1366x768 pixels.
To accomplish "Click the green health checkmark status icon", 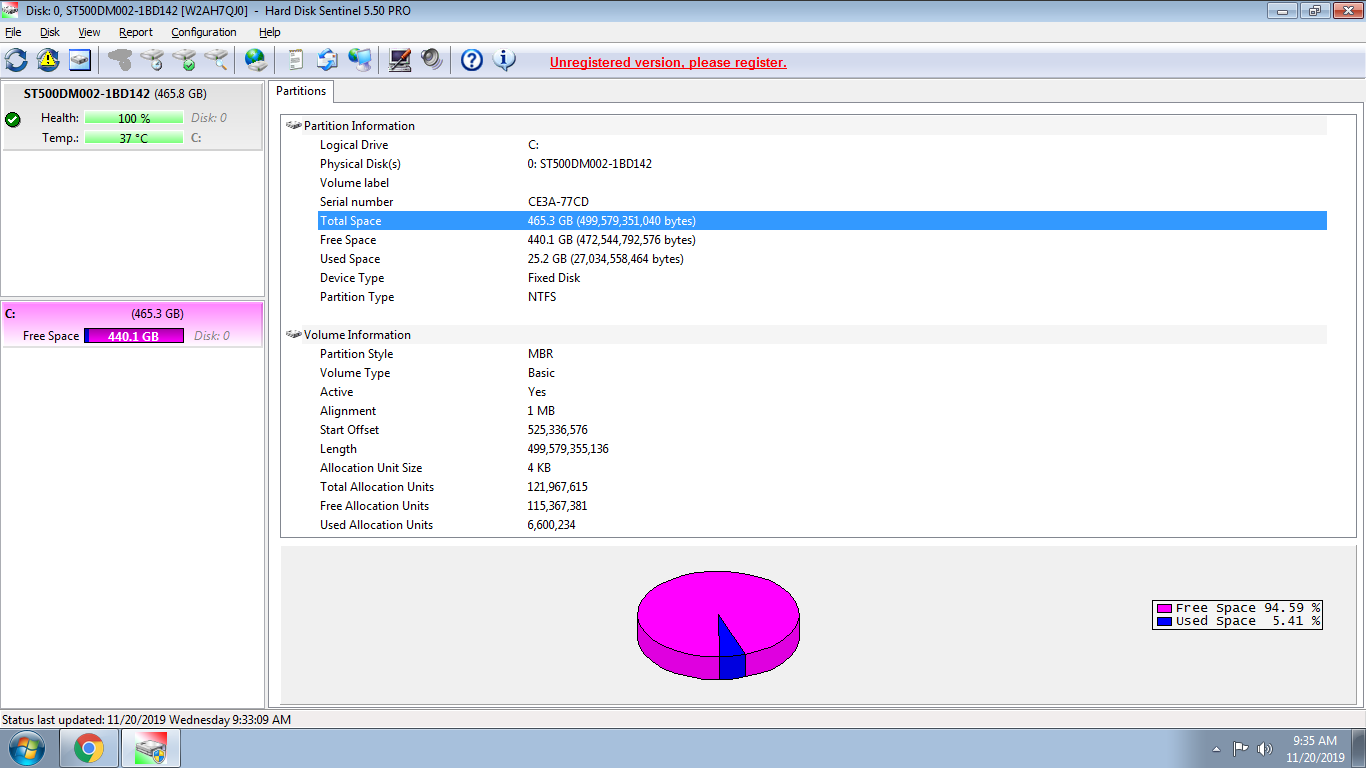I will 13,120.
